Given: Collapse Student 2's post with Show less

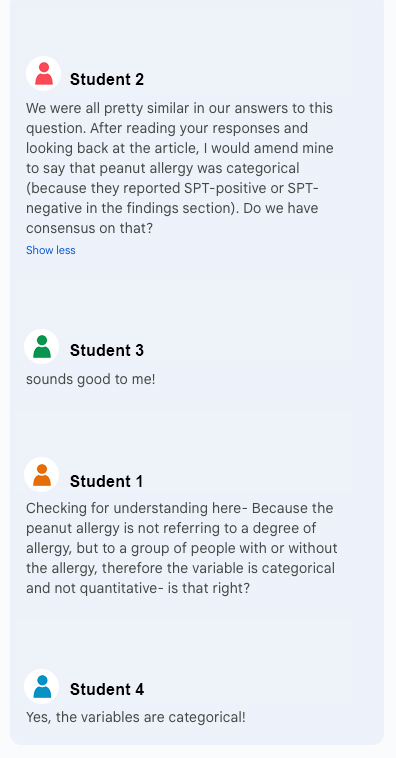Looking at the screenshot, I should pyautogui.click(x=51, y=250).
